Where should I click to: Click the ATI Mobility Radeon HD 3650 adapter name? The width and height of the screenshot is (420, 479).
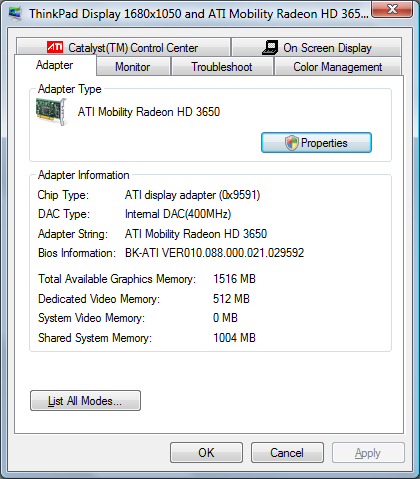pyautogui.click(x=149, y=112)
